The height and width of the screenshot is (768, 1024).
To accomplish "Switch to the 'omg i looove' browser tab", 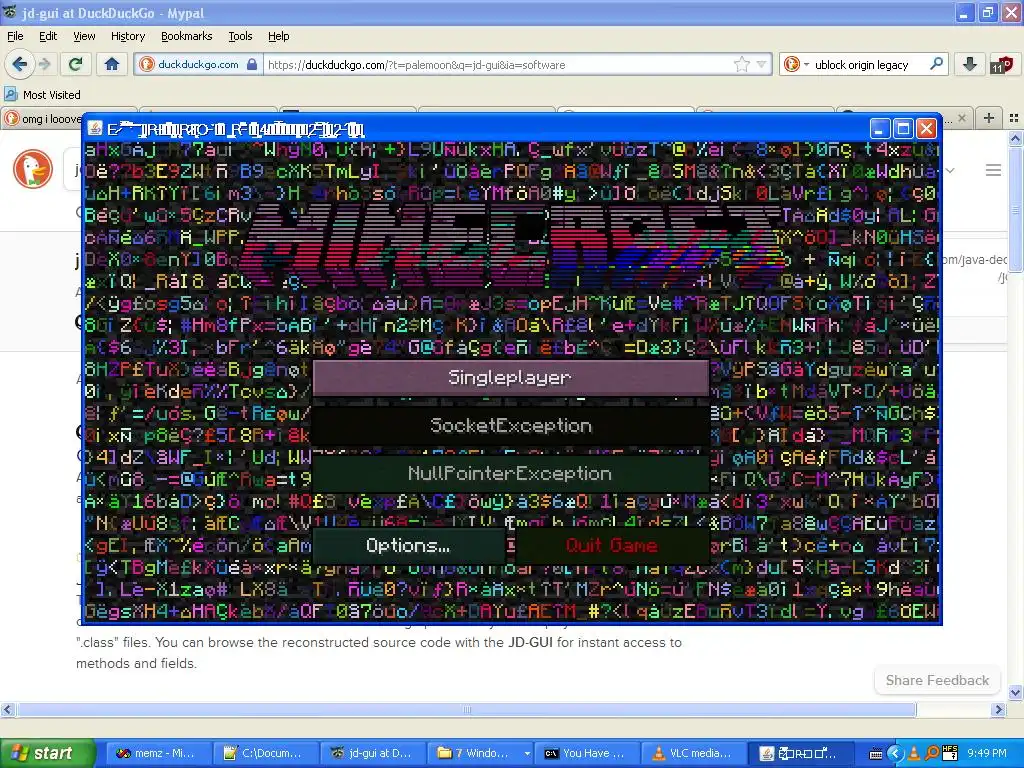I will click(42, 119).
